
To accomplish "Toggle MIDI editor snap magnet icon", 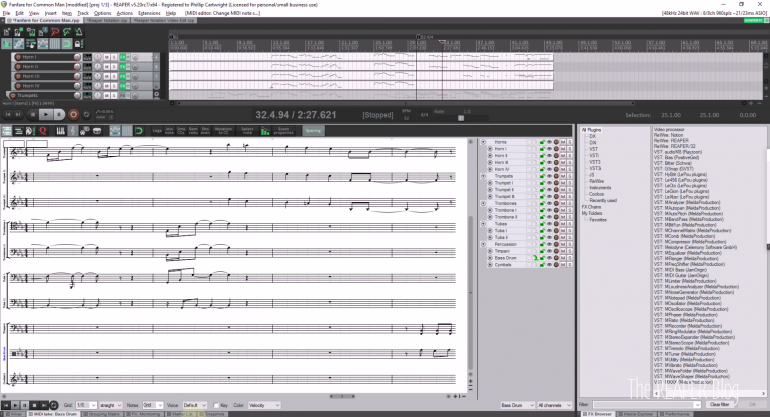I will [x=139, y=131].
